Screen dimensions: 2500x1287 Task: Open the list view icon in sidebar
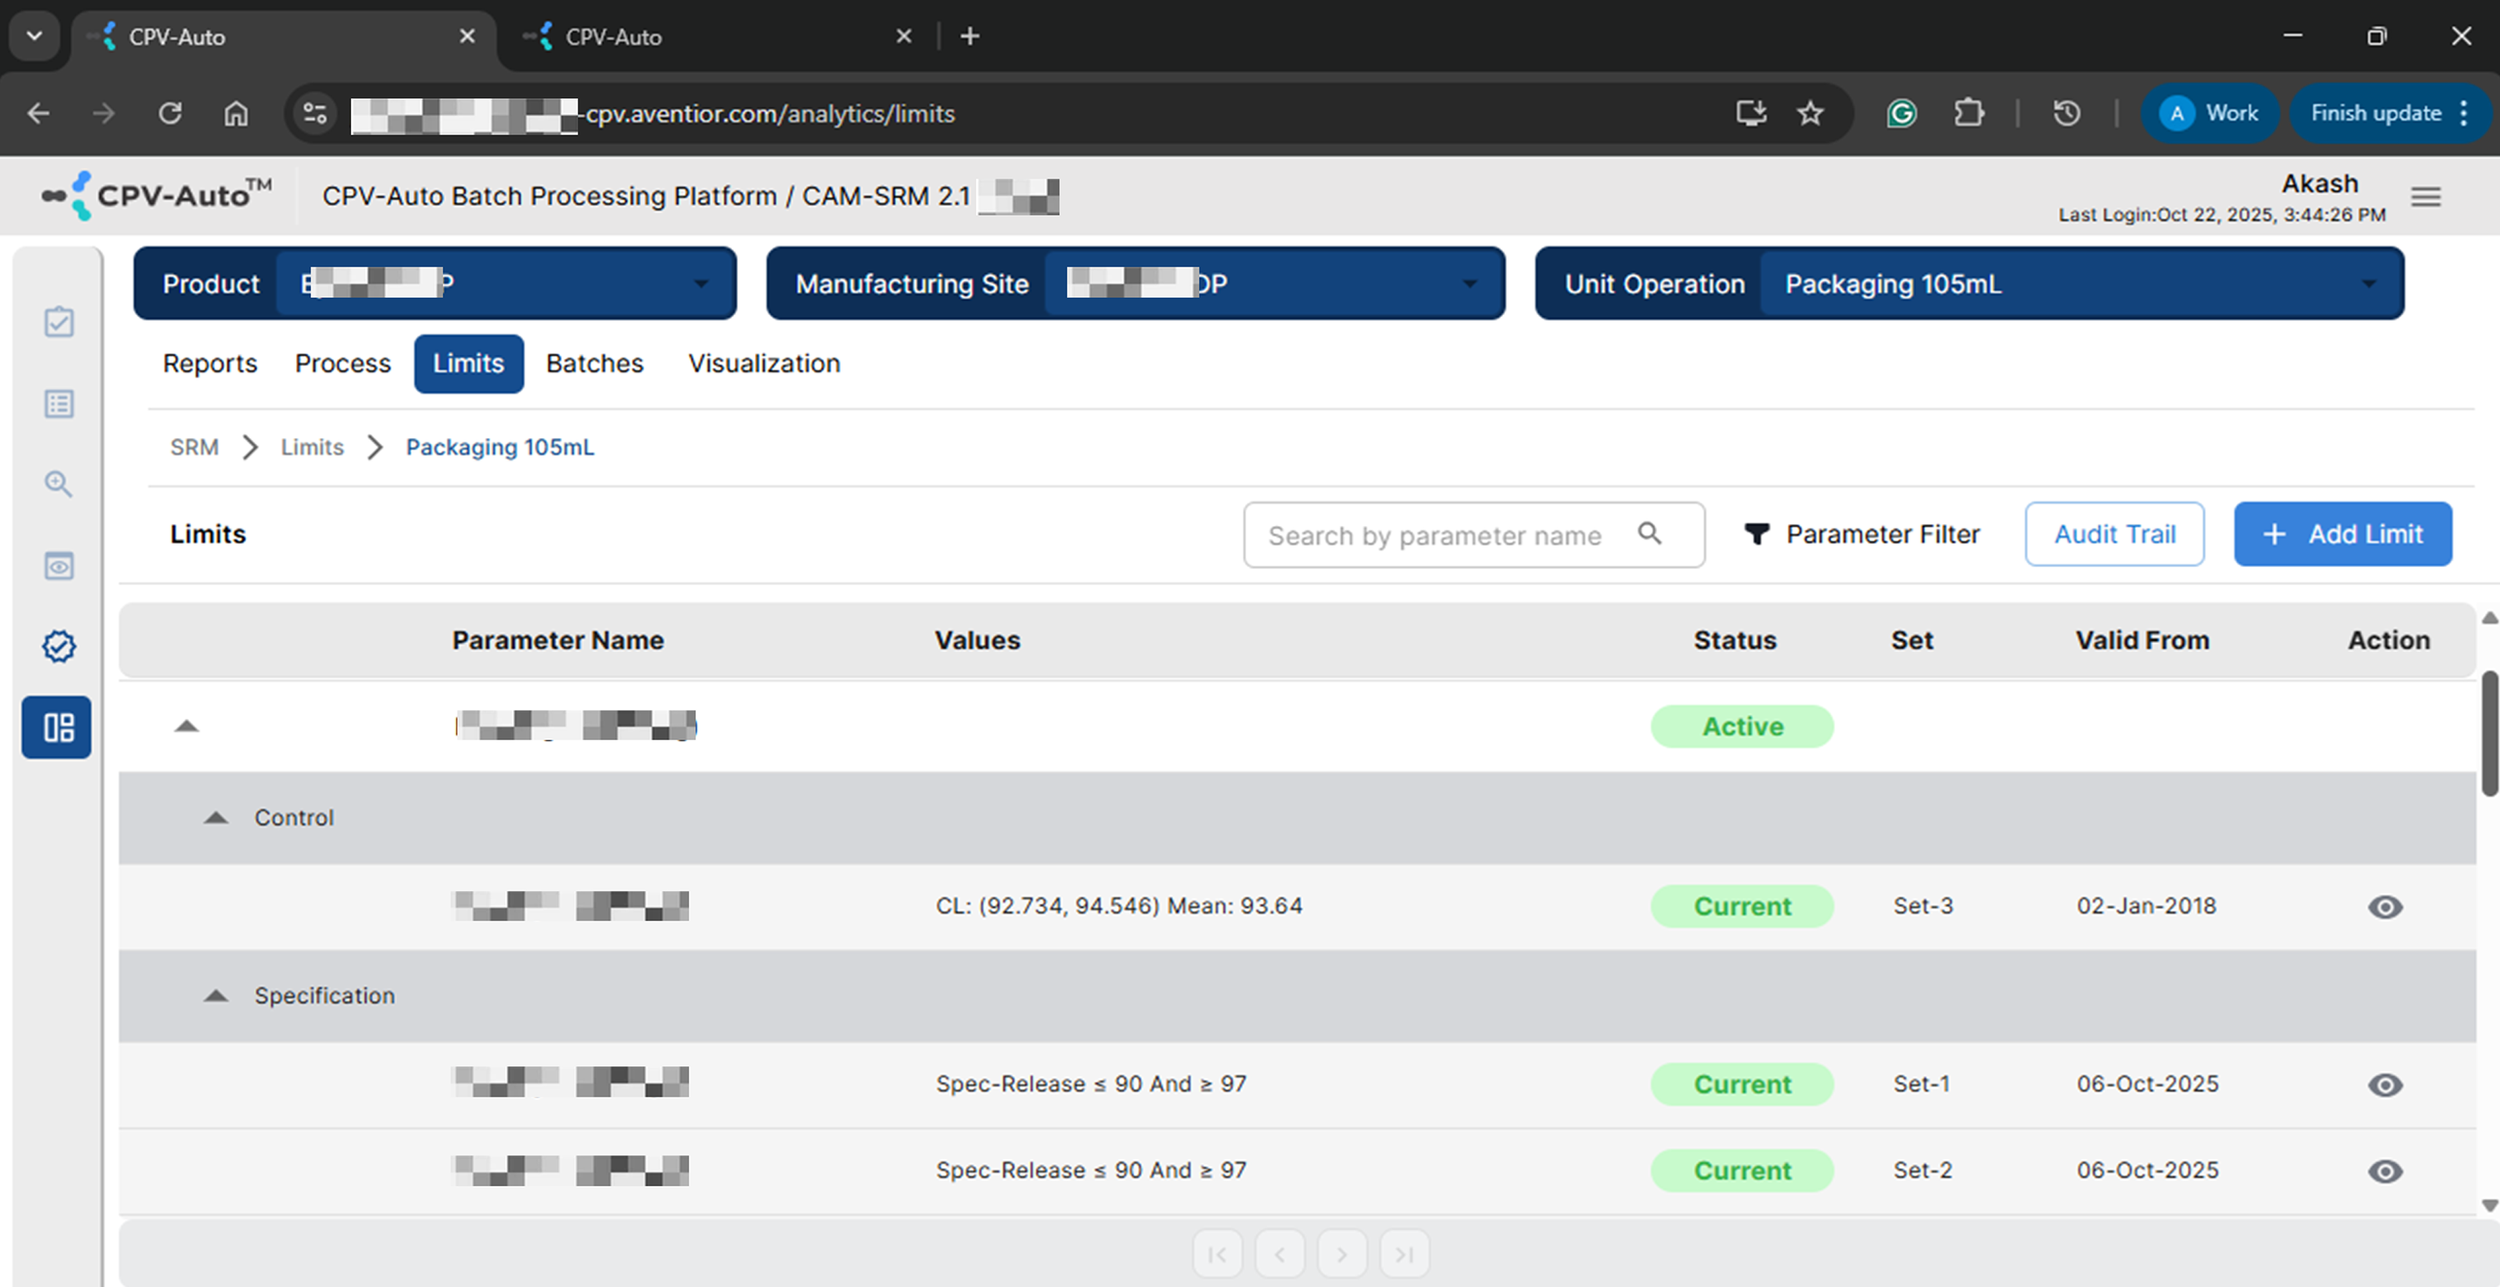tap(58, 404)
